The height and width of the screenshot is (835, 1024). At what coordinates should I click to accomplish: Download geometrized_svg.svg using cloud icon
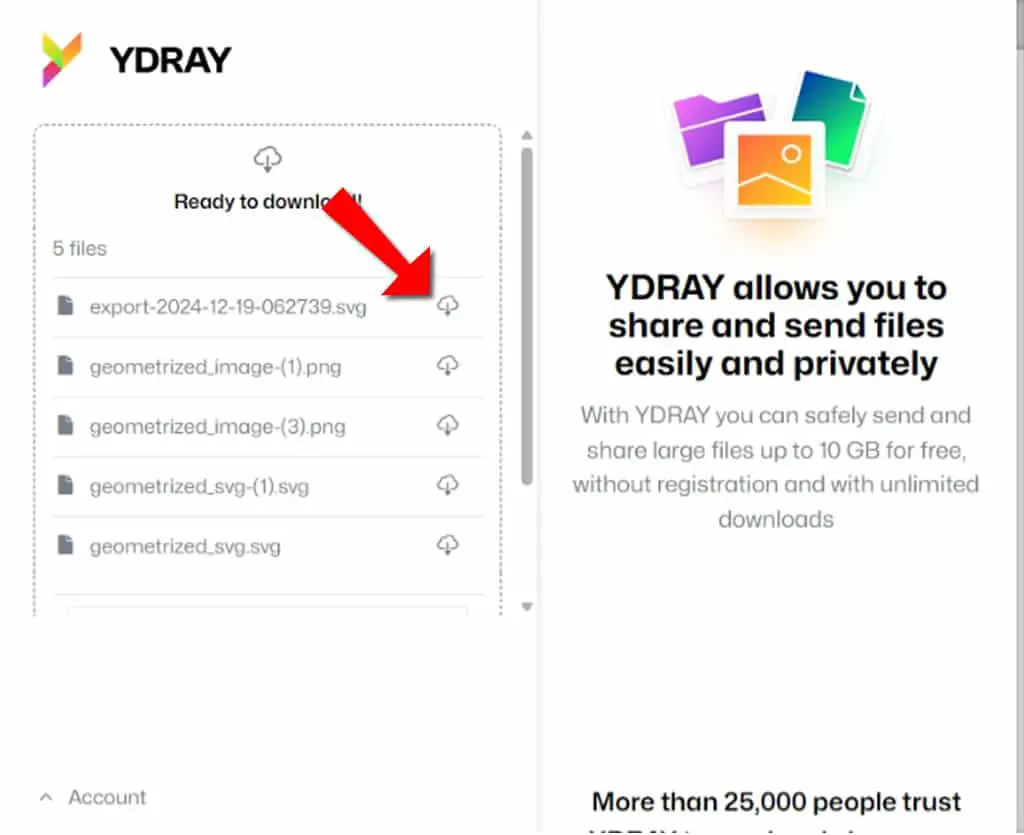coord(447,544)
